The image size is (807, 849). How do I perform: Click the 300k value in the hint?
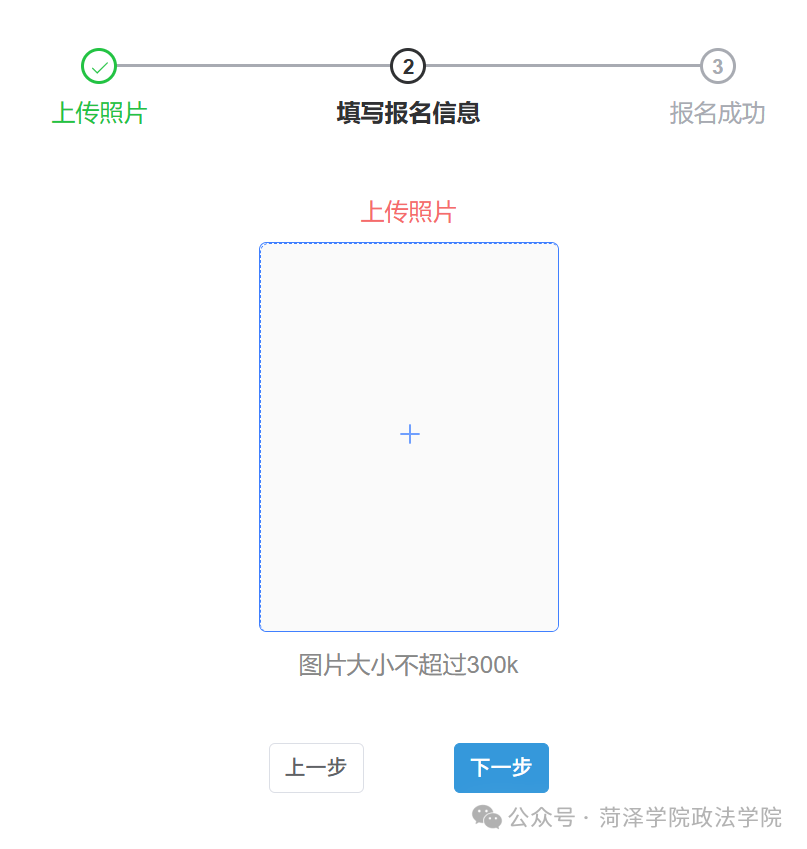492,665
